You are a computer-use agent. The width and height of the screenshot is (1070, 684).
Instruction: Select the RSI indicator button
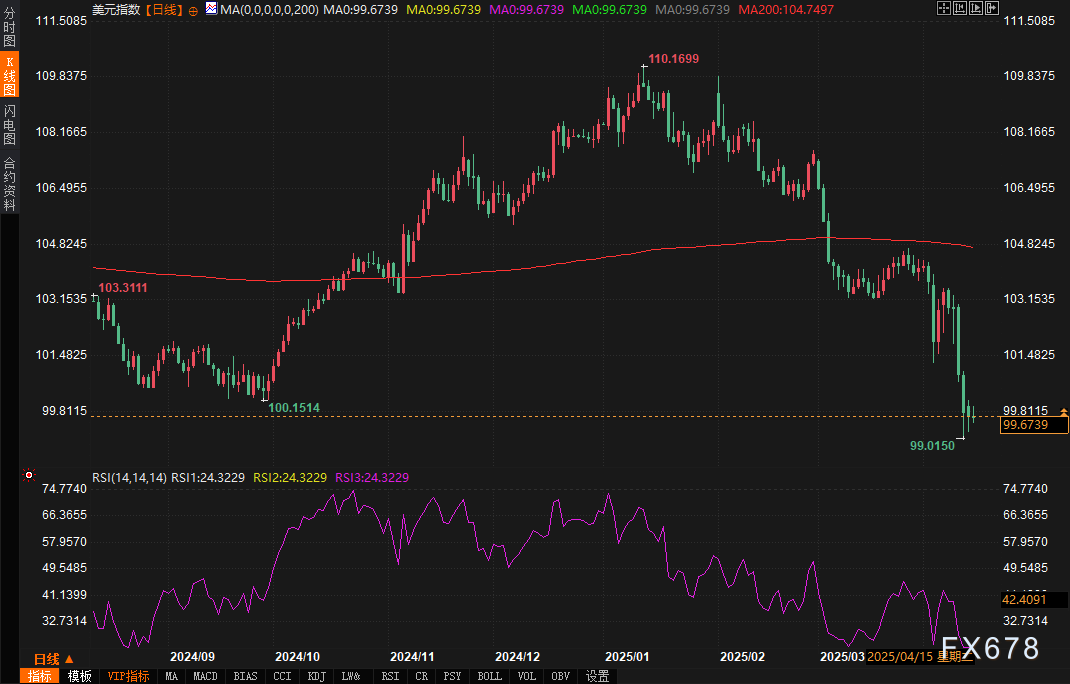pyautogui.click(x=388, y=676)
